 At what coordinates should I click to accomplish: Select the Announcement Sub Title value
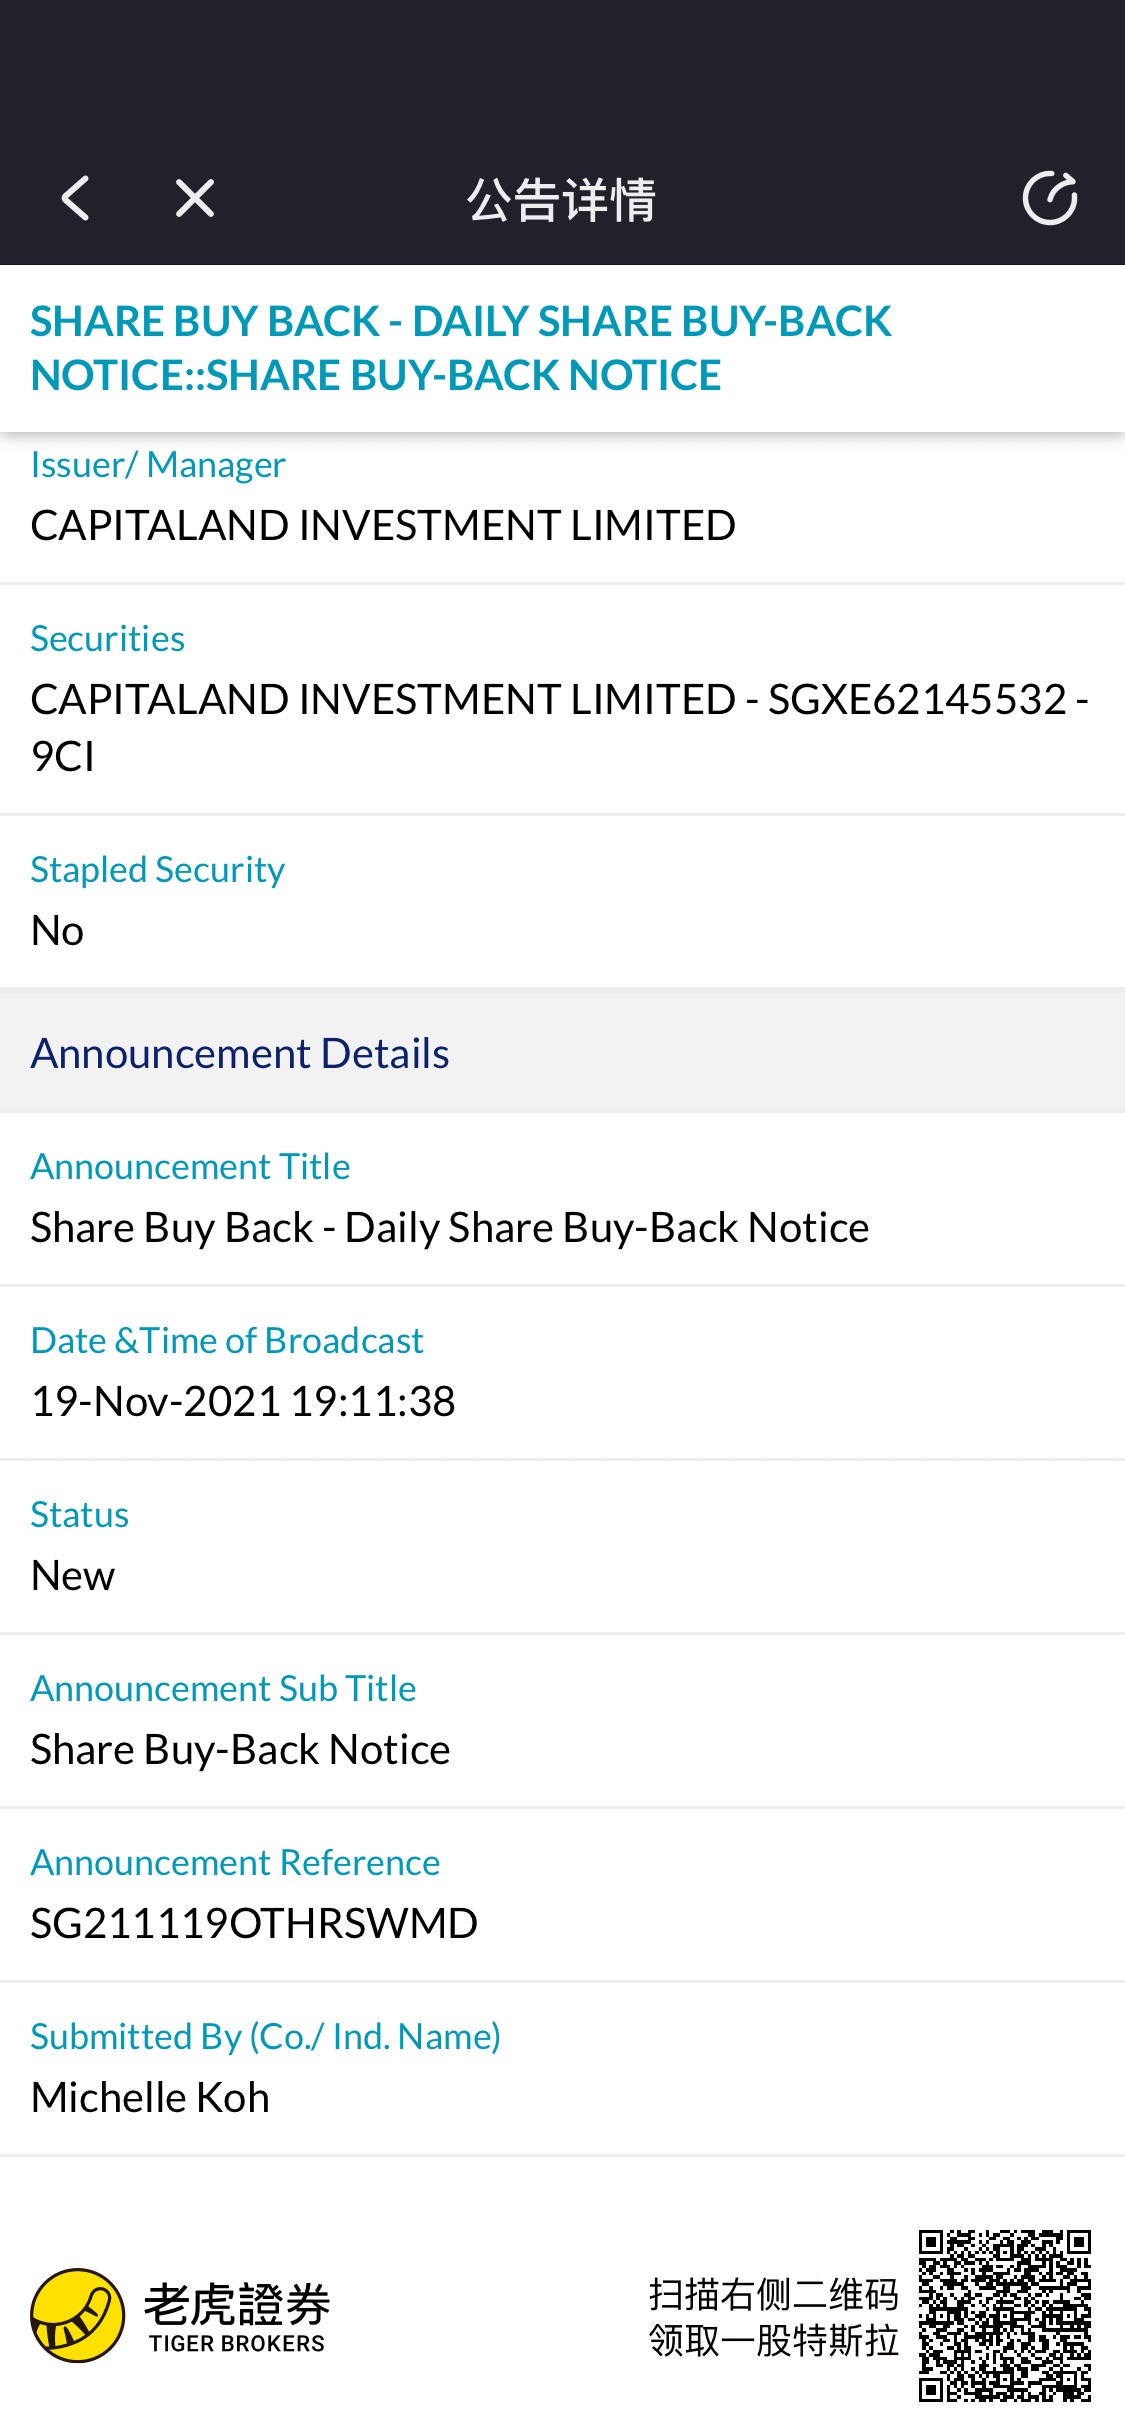point(240,1750)
